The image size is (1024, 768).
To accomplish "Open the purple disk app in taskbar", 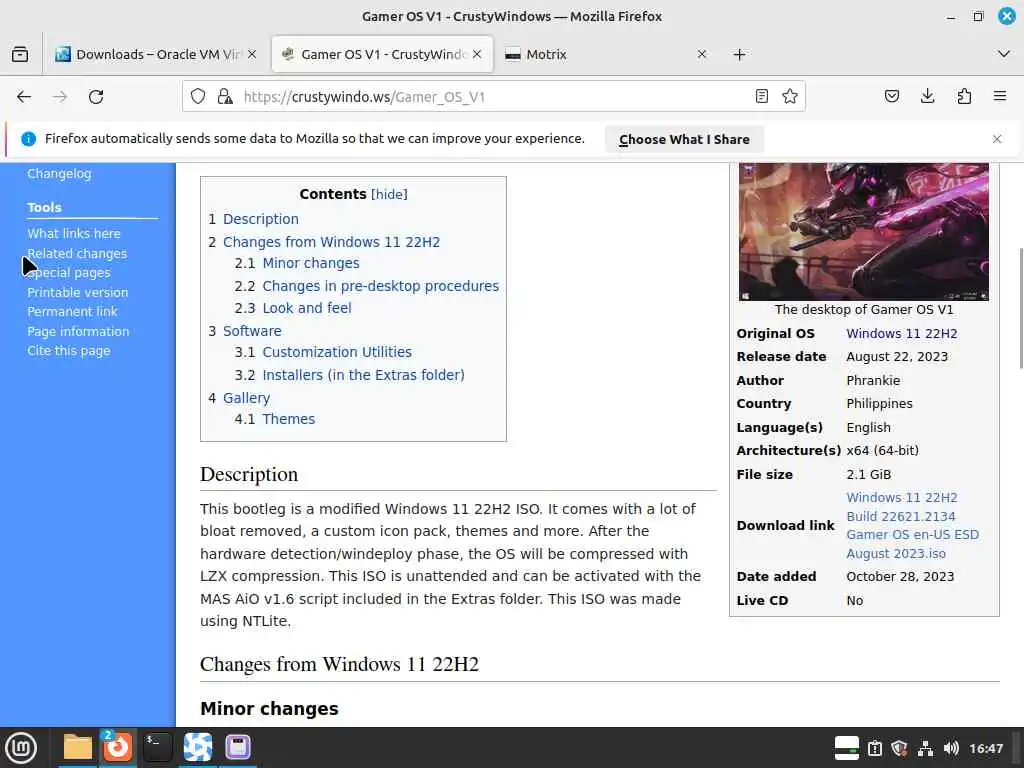I will point(238,747).
